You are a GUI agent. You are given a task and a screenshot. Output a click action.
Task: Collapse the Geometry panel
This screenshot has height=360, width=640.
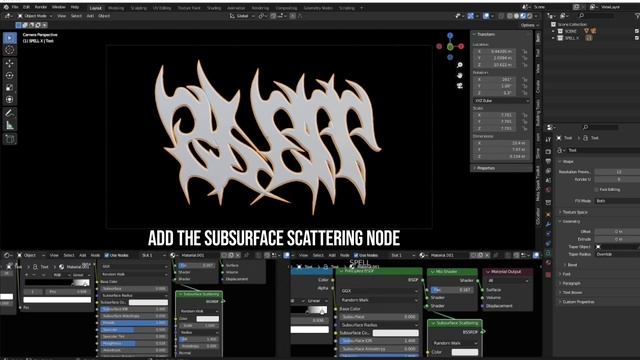571,222
